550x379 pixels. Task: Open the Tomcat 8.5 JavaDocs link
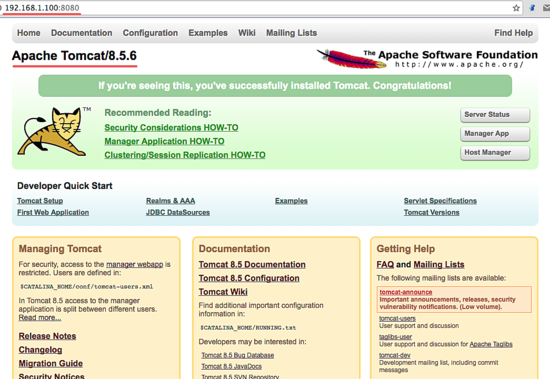coord(232,366)
